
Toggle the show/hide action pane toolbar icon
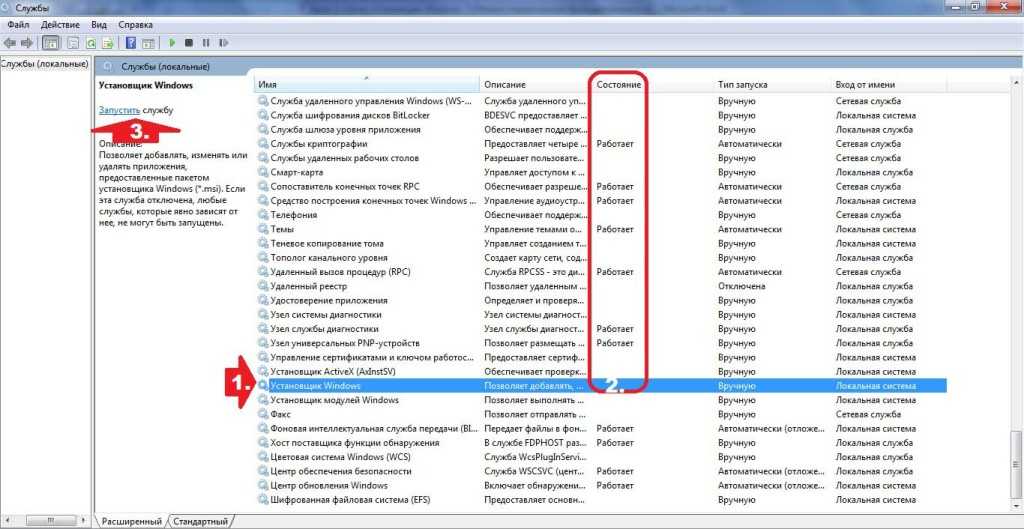(148, 43)
